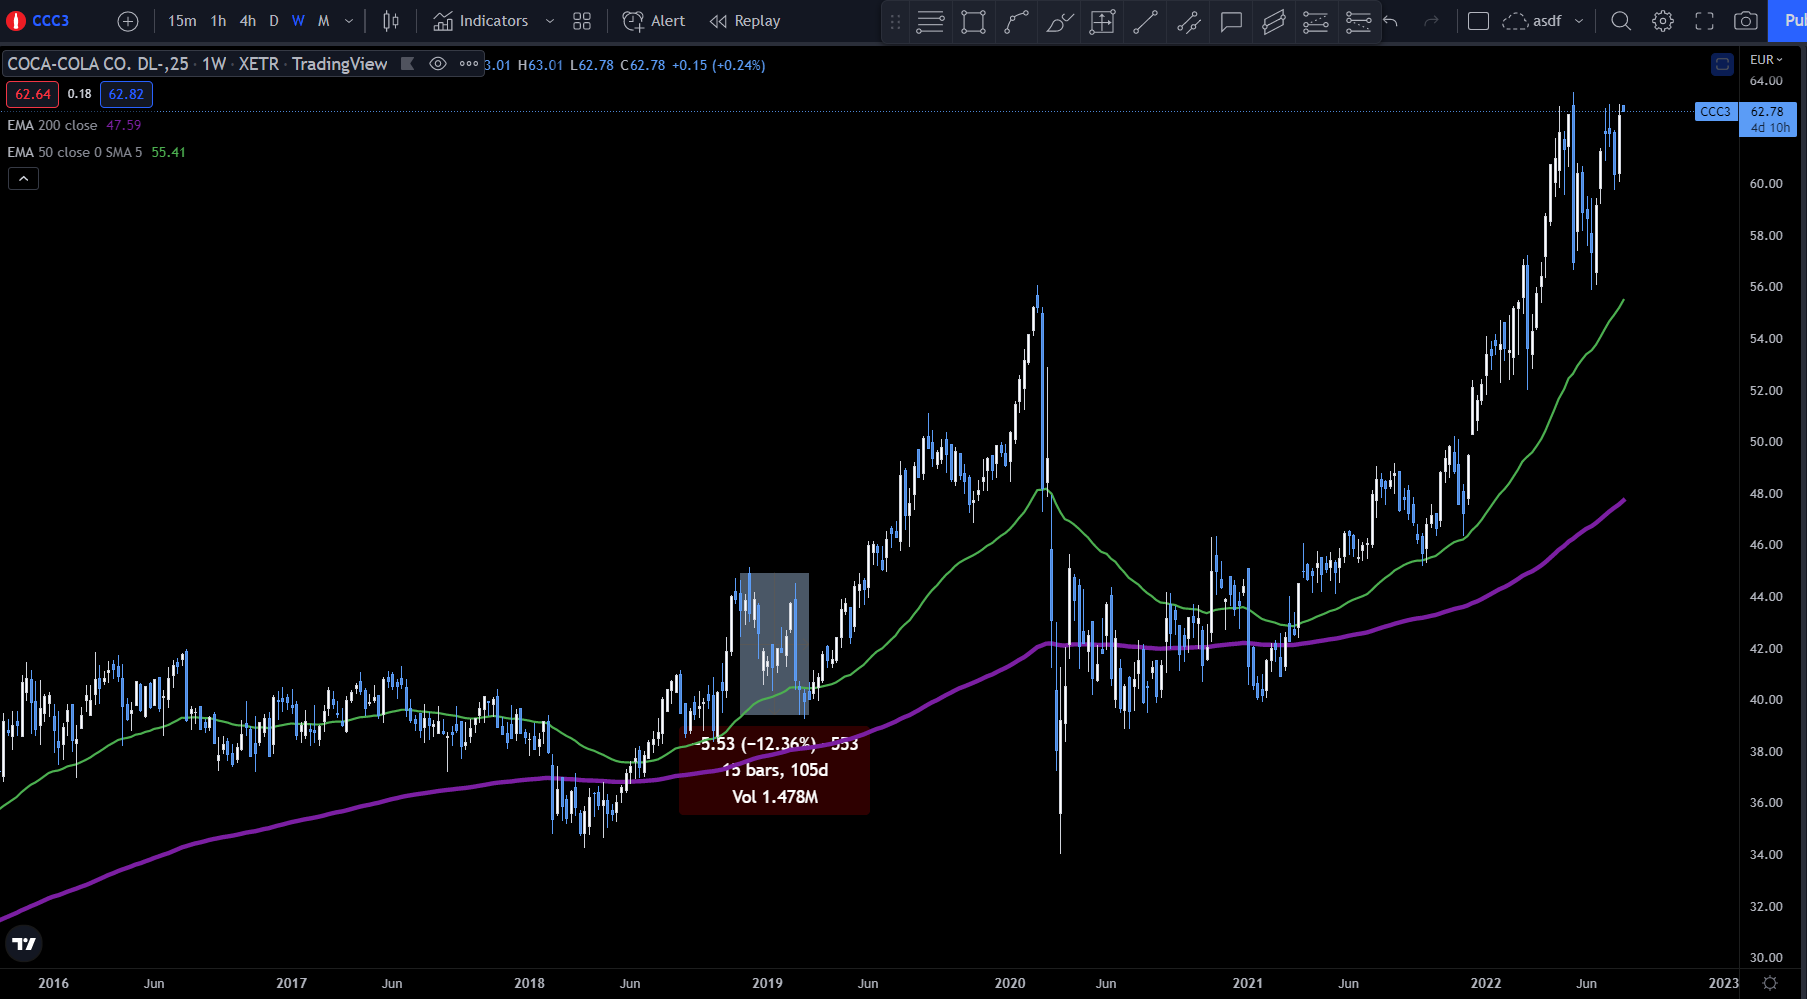Select the trend line tool
Image resolution: width=1807 pixels, height=999 pixels.
click(x=1145, y=21)
